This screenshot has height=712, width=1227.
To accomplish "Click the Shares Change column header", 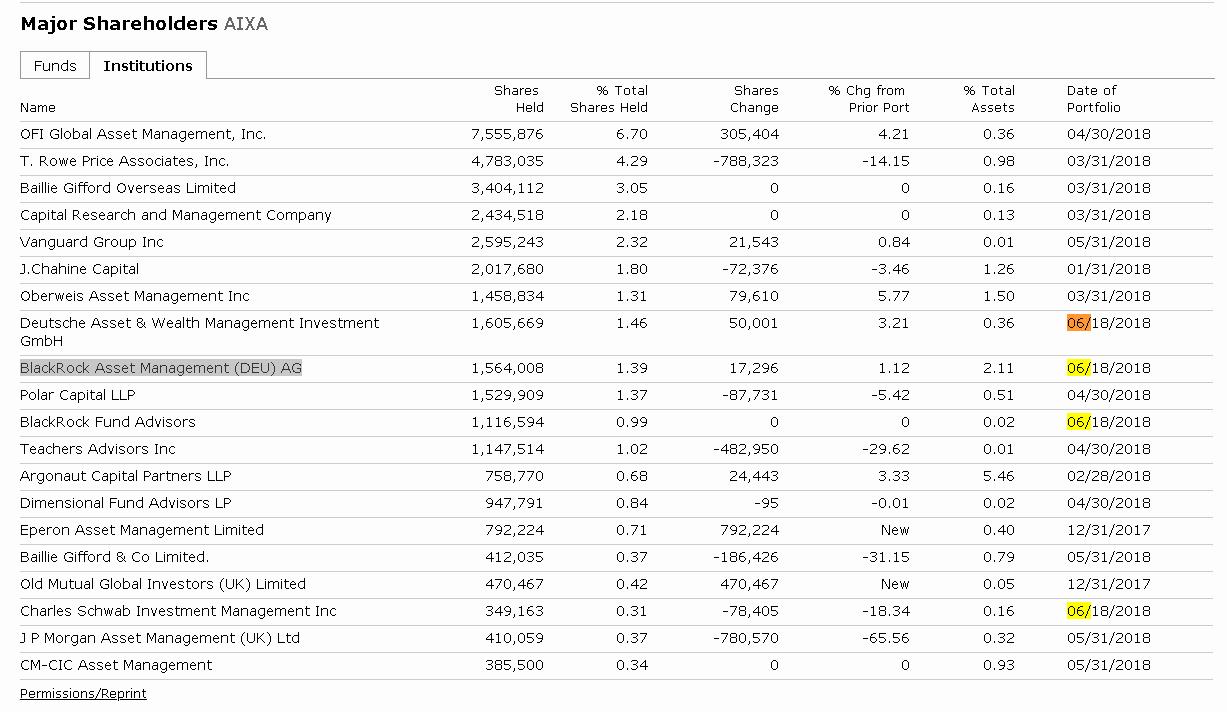I will (754, 99).
